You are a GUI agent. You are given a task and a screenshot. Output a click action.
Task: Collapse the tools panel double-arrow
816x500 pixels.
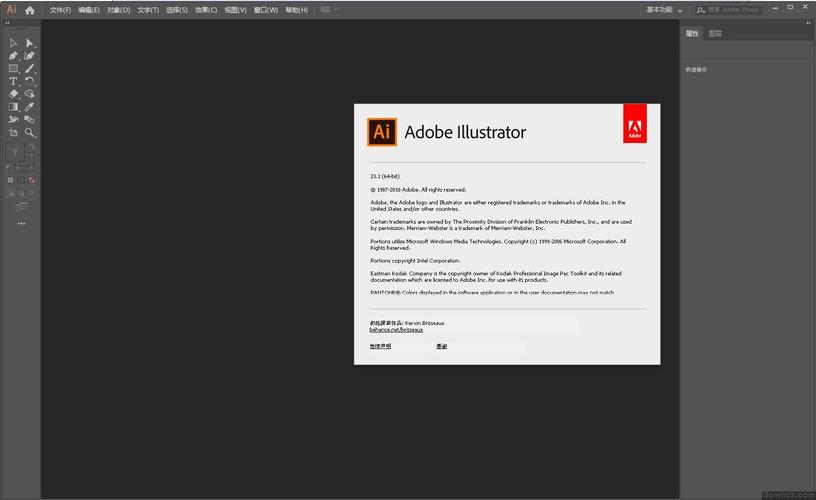pyautogui.click(x=7, y=23)
